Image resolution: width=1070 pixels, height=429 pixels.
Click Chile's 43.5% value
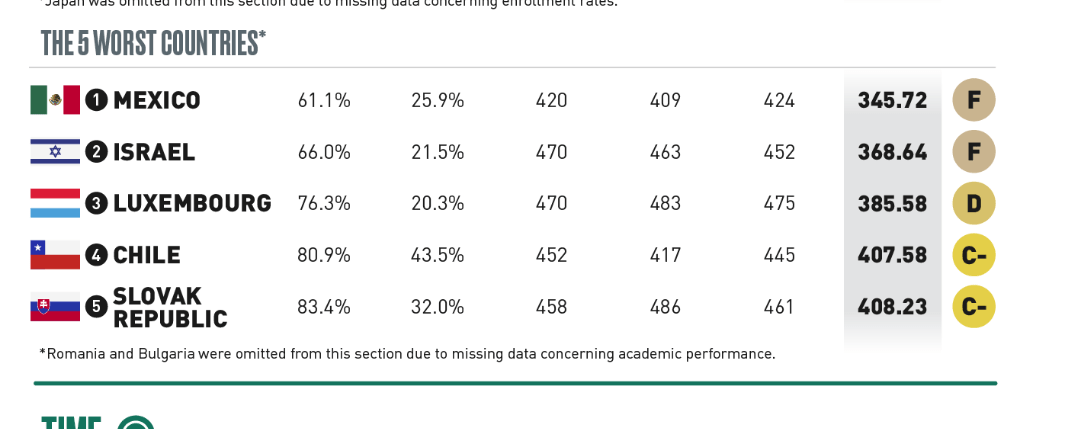(437, 255)
